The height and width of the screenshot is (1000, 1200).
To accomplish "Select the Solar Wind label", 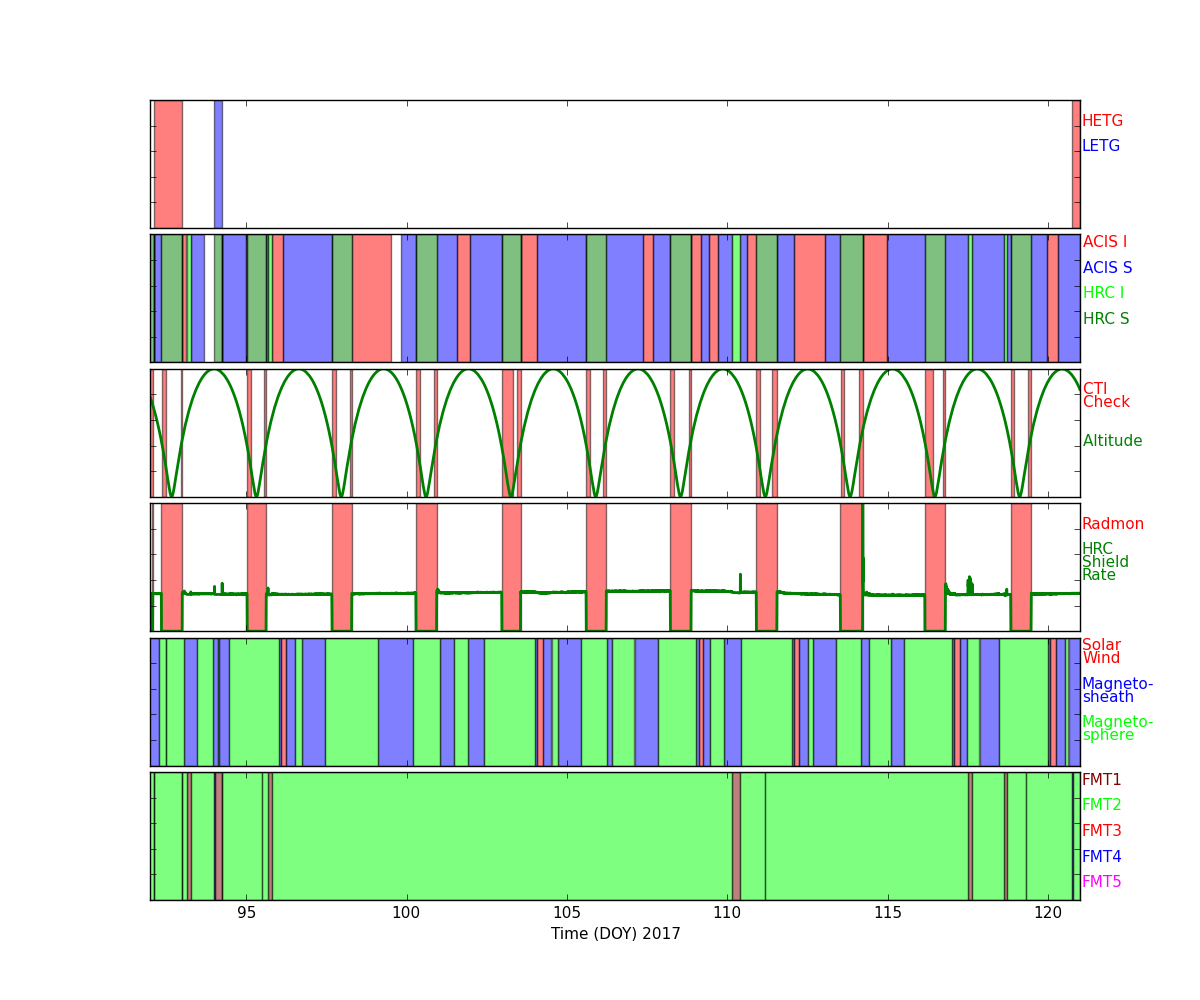I will click(1101, 652).
